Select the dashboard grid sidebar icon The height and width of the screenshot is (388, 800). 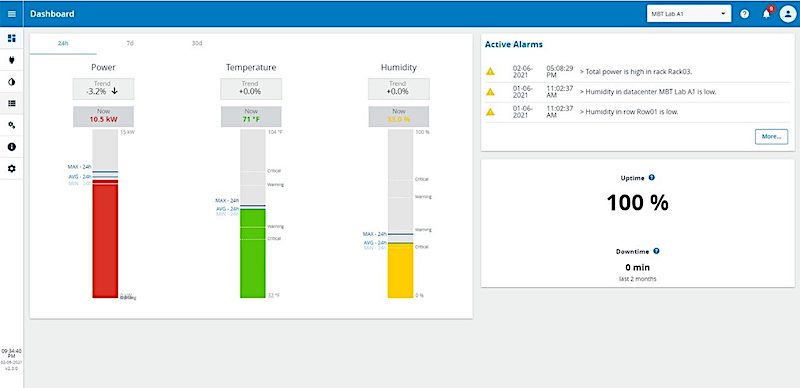tap(12, 38)
